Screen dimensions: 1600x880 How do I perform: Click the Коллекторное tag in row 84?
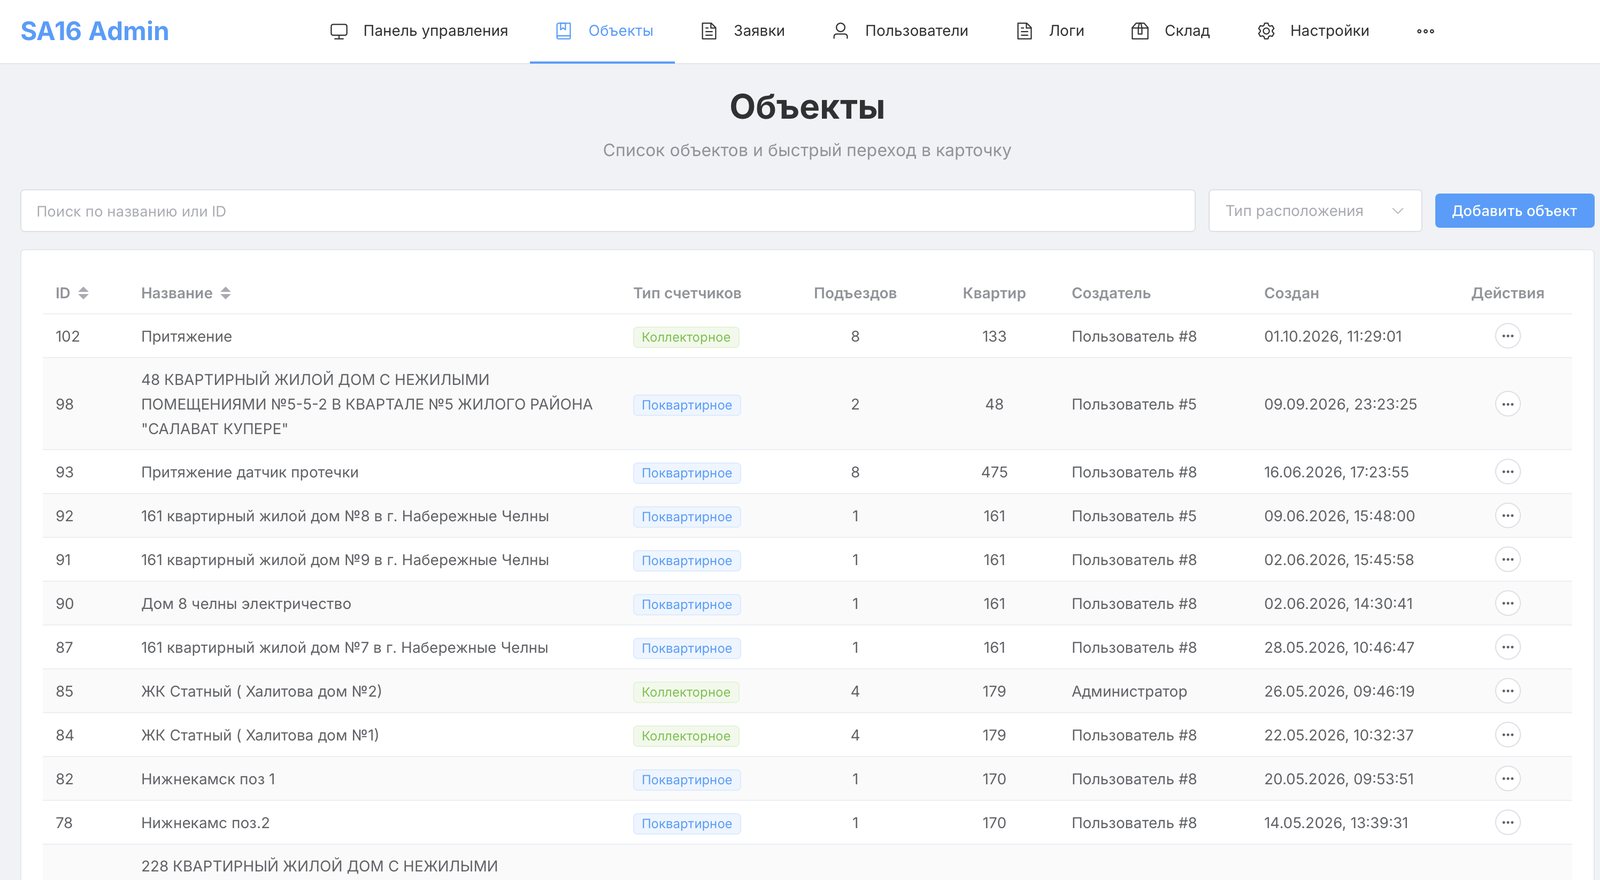pyautogui.click(x=686, y=736)
